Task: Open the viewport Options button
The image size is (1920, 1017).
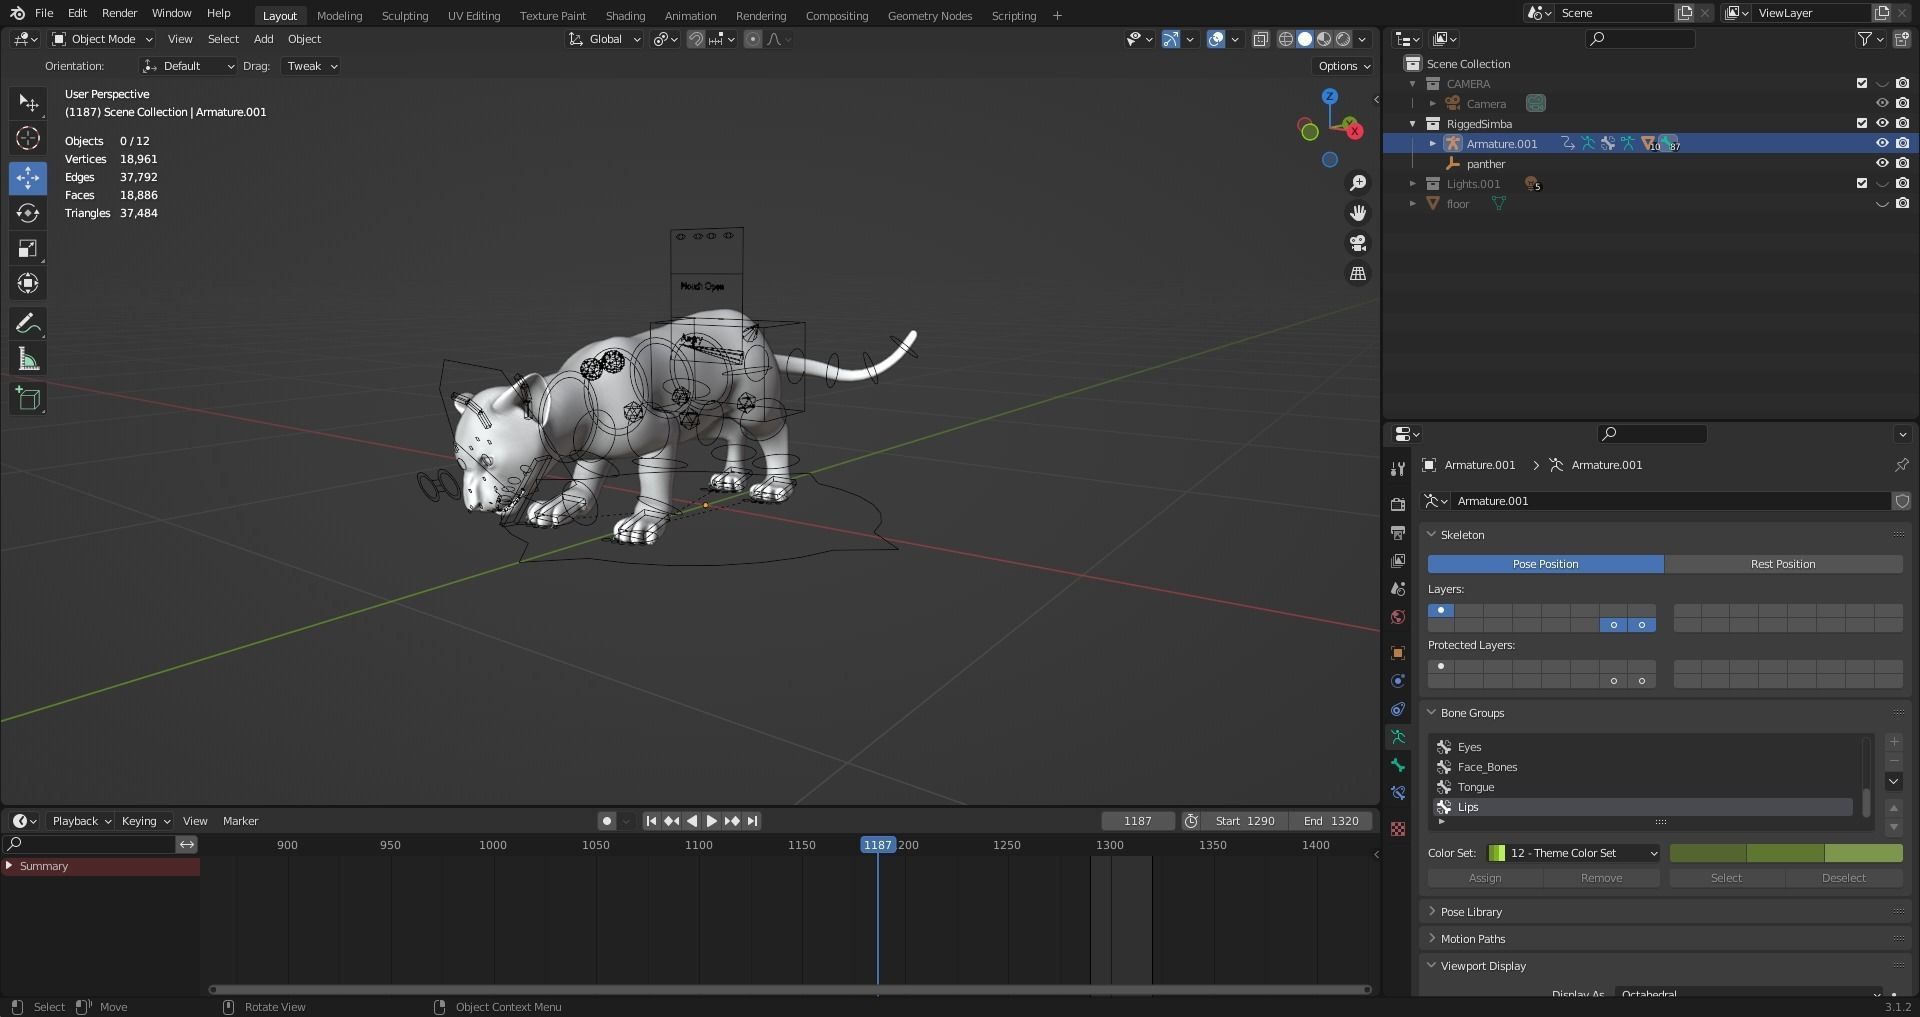Action: (x=1343, y=66)
